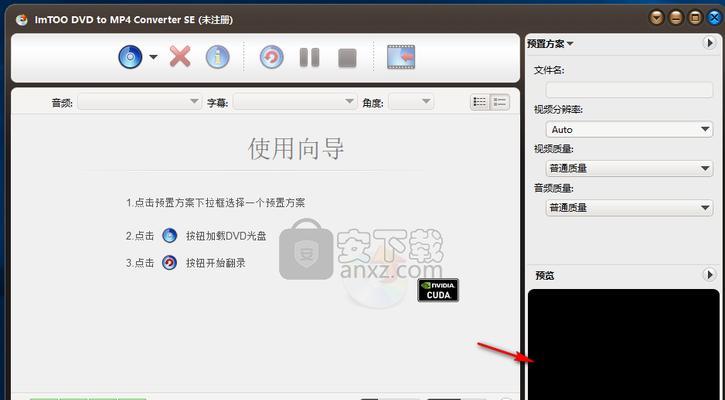This screenshot has width=725, height=400.
Task: Click the arrow button beside 预置方案 panel
Action: (709, 43)
